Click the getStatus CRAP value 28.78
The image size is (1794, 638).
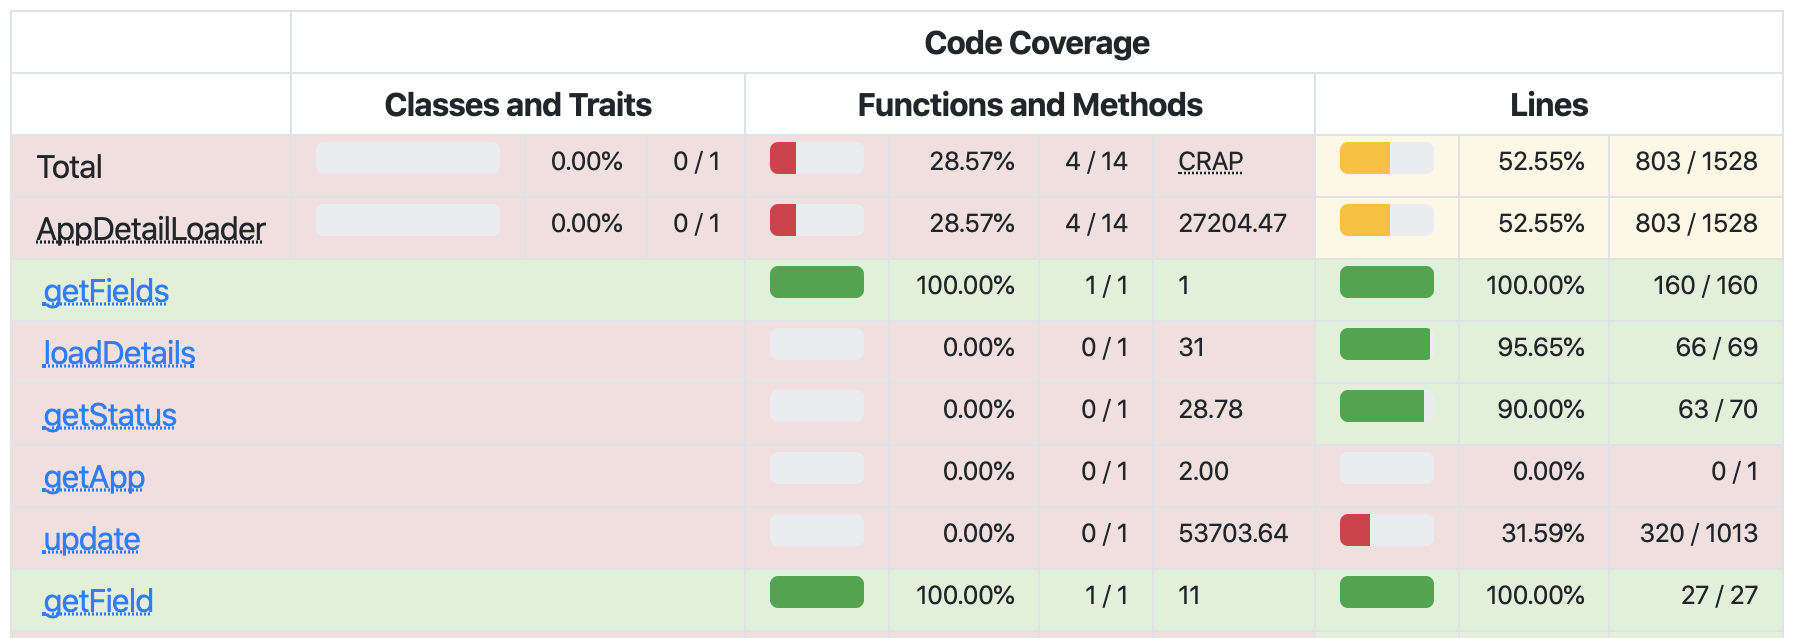click(x=1210, y=409)
